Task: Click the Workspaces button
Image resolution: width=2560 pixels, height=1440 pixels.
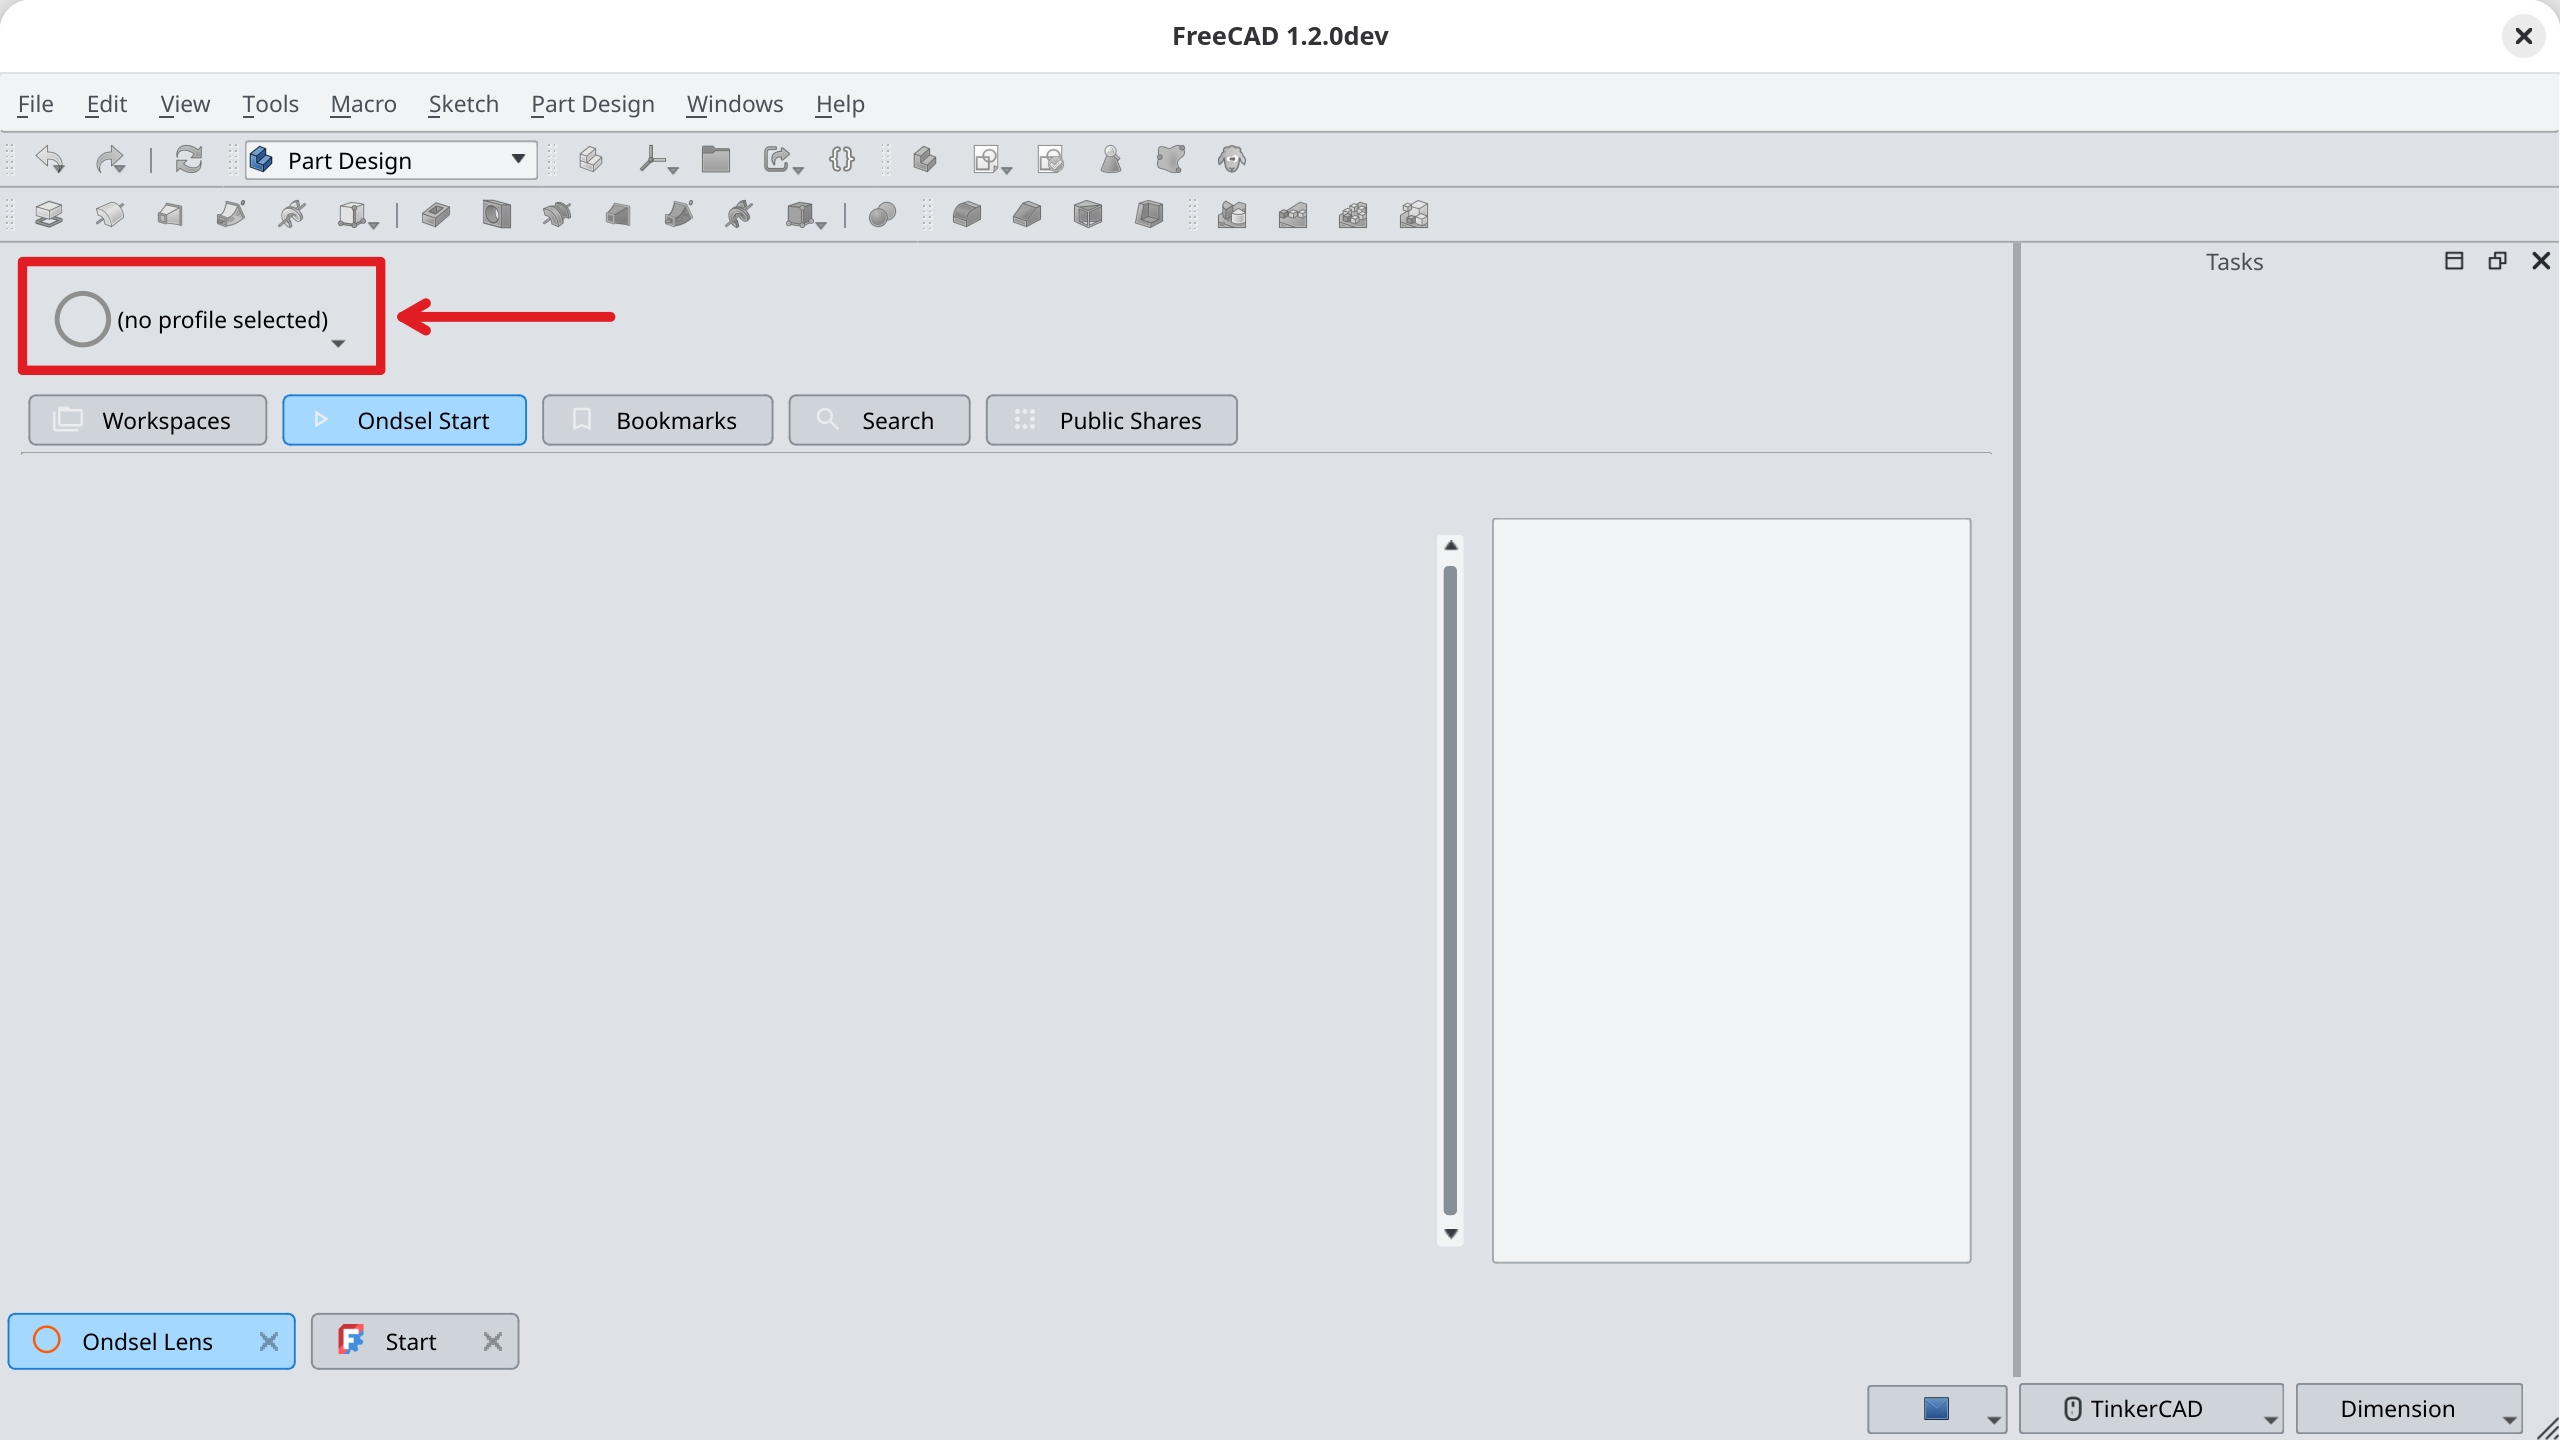Action: (147, 420)
